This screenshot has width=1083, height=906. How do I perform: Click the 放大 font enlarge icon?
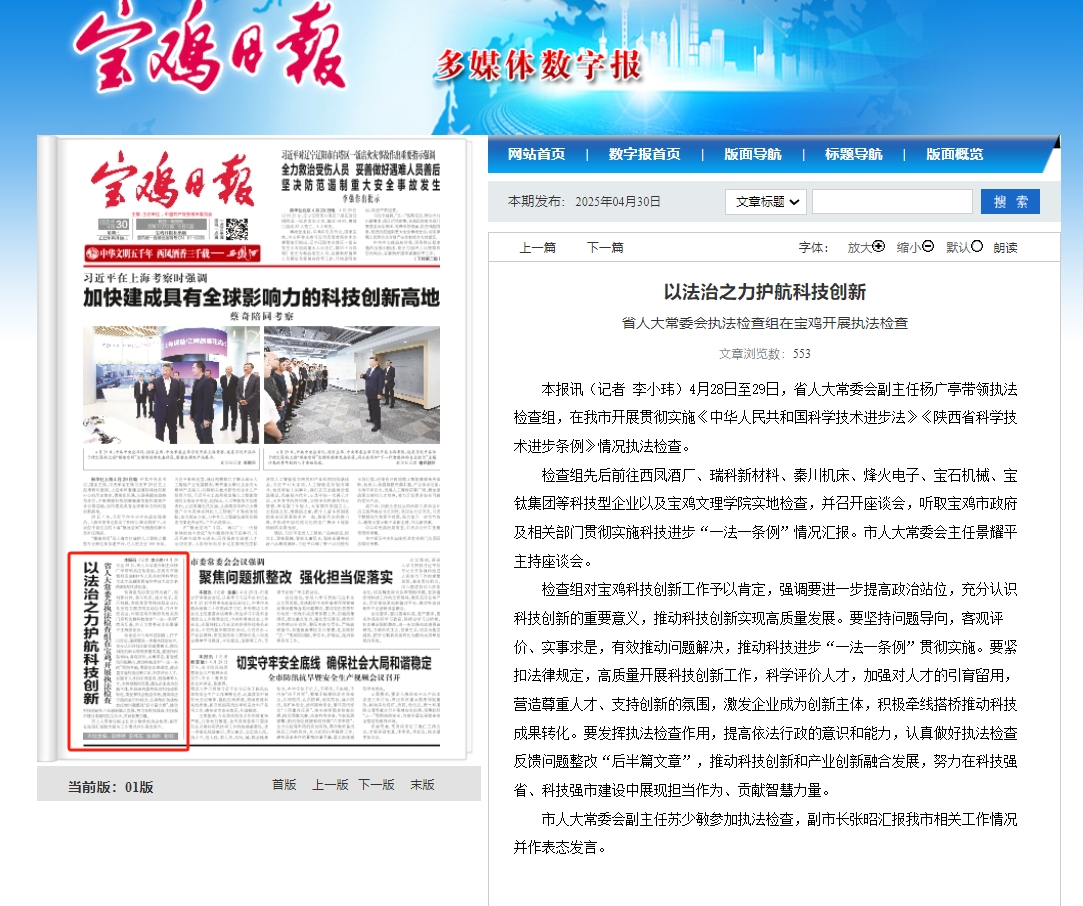pyautogui.click(x=879, y=247)
